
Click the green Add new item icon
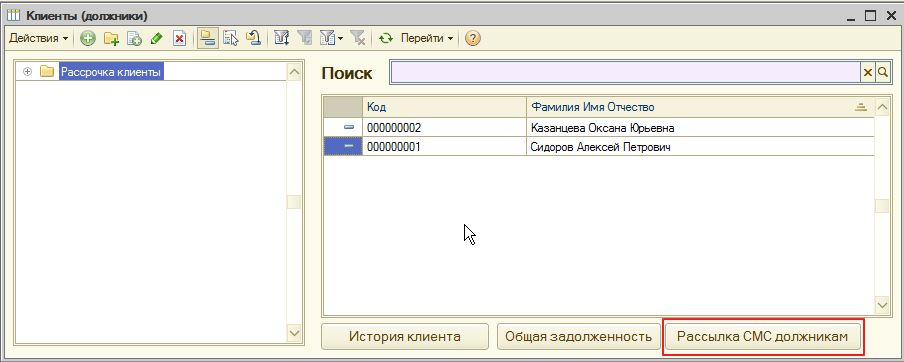[x=88, y=39]
